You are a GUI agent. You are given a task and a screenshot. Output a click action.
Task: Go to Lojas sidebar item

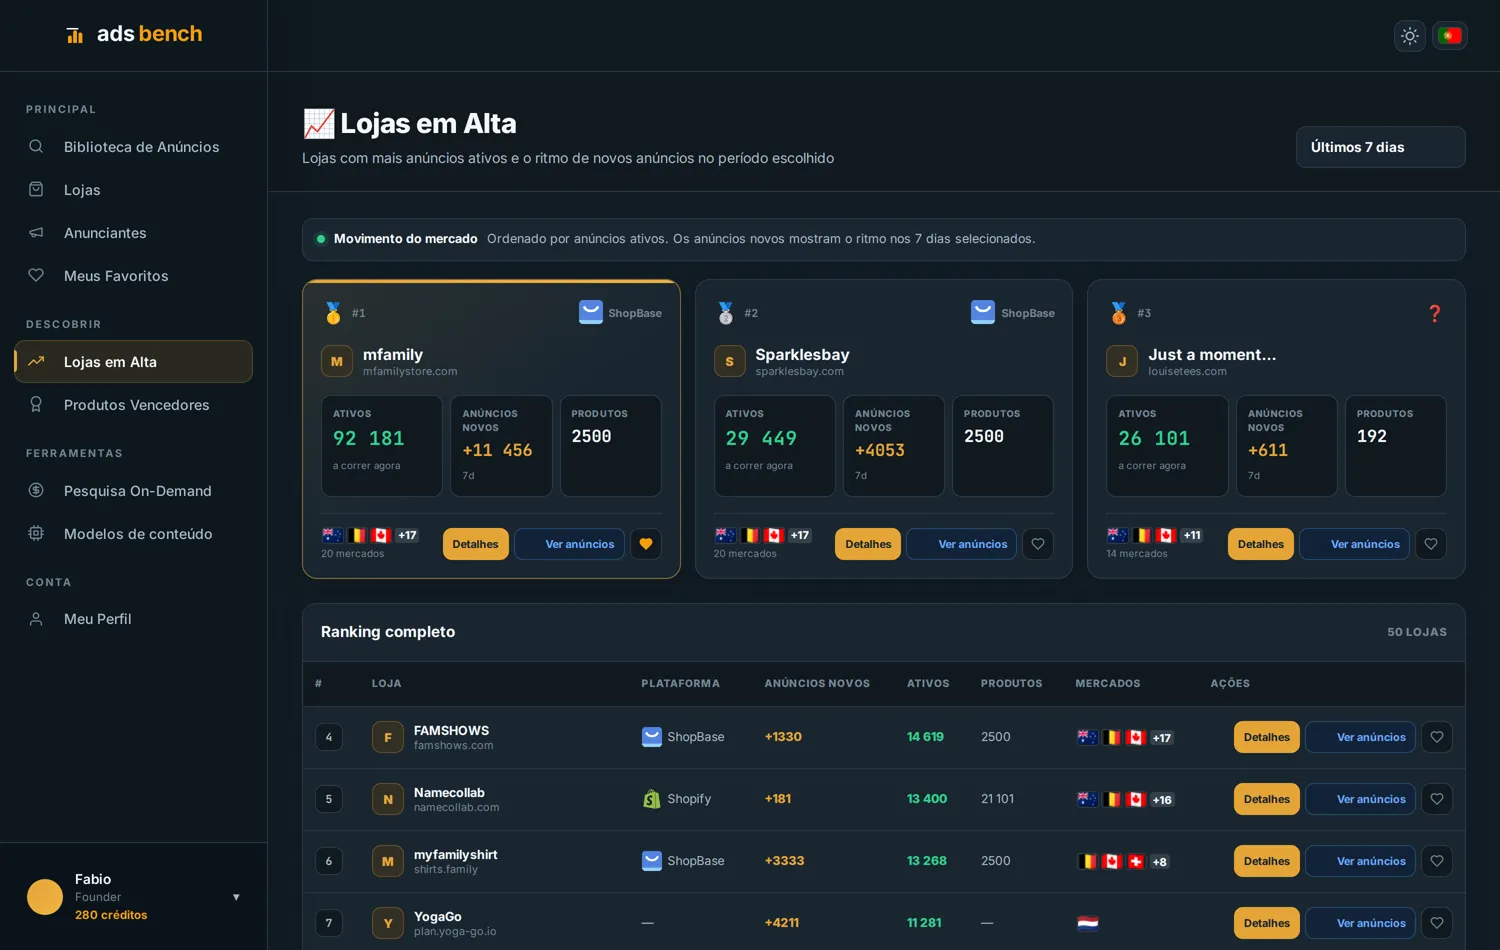pos(133,190)
